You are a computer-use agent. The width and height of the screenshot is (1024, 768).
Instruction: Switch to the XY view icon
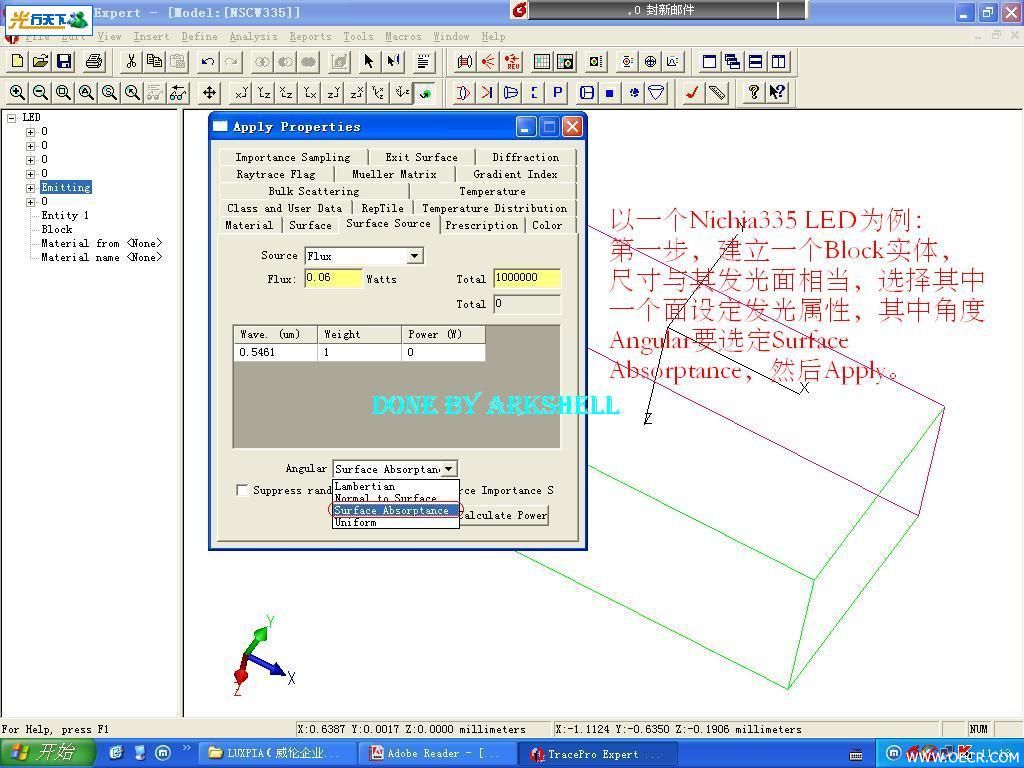click(242, 93)
